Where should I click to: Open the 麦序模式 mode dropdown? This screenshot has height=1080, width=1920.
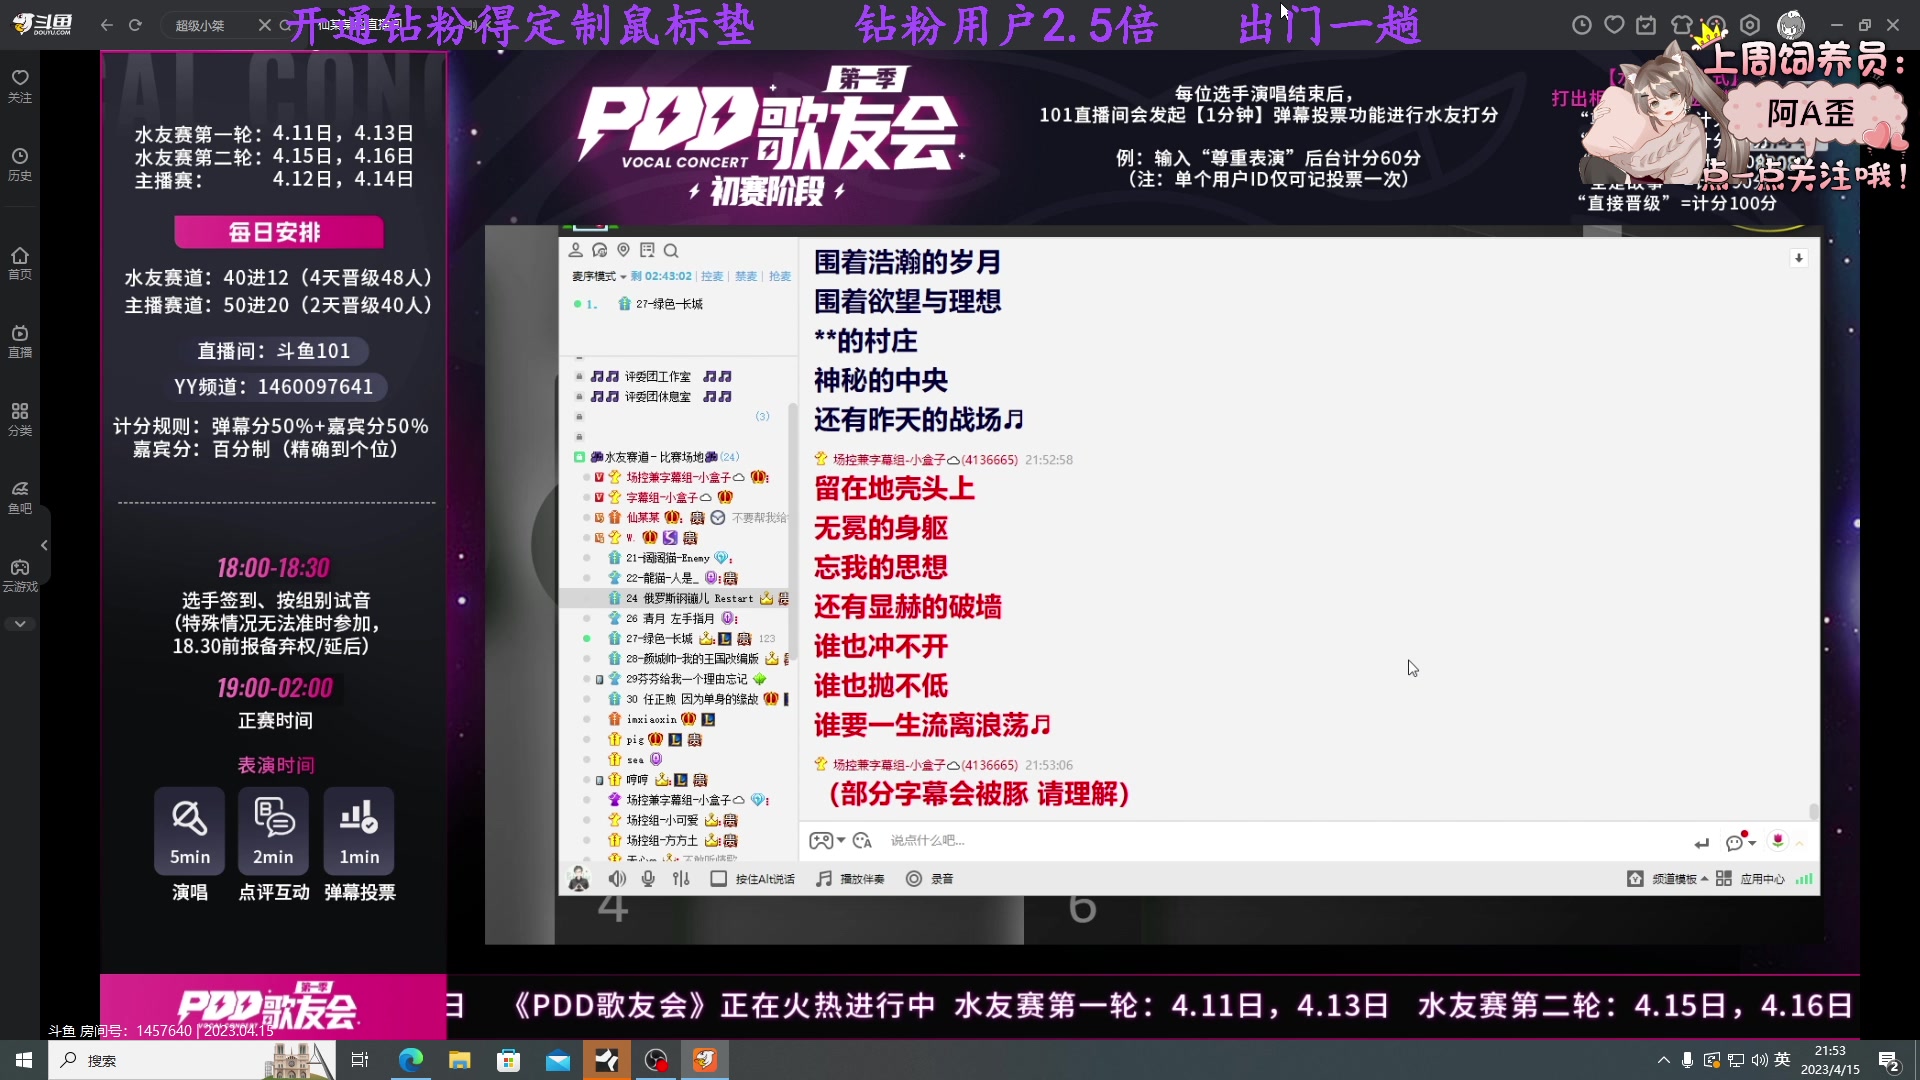[x=599, y=276]
